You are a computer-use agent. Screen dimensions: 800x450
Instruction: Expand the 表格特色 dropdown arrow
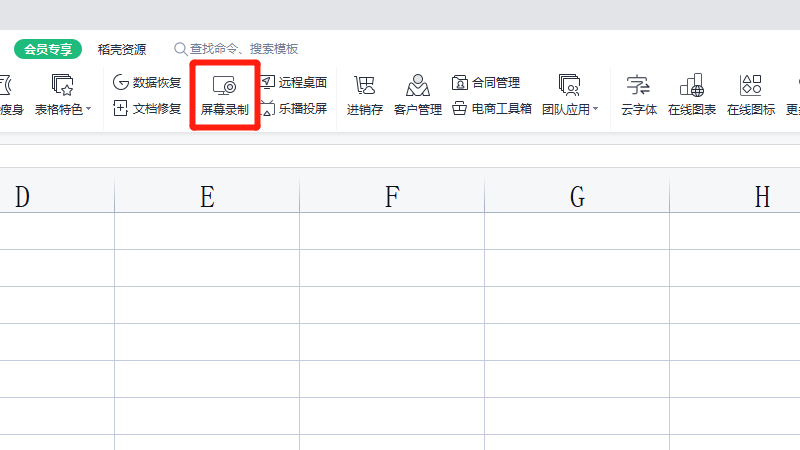tap(88, 109)
